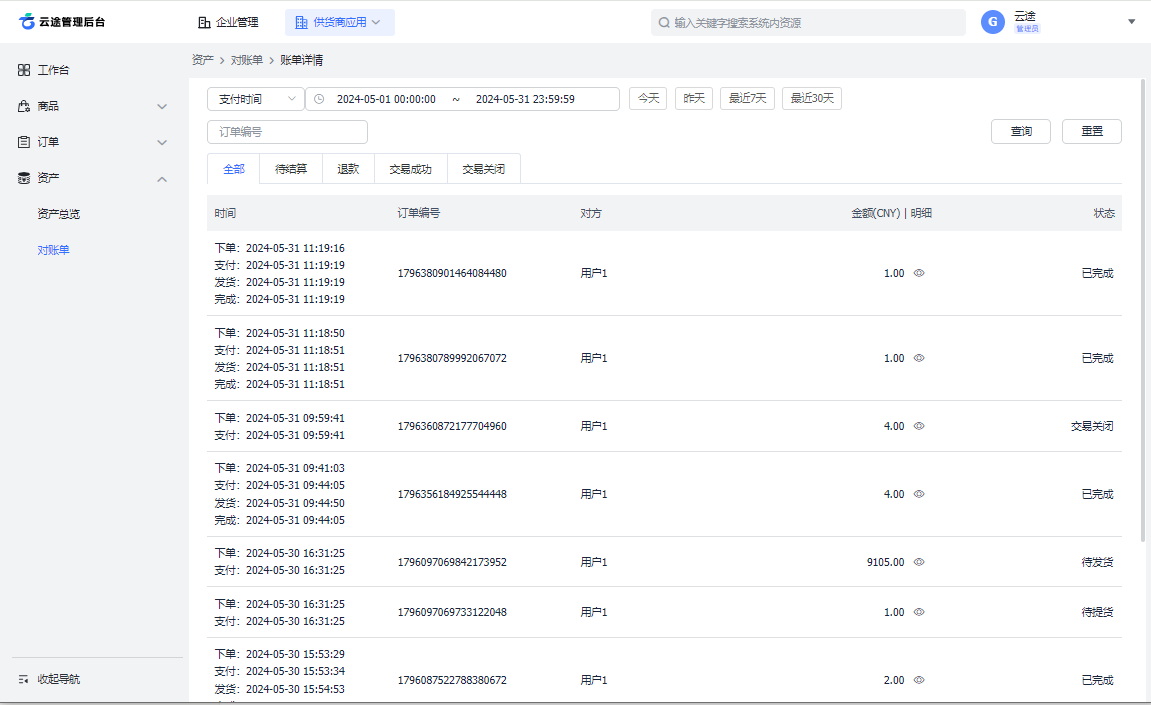Go to 对账单 in the breadcrumb
The image size is (1151, 705).
(247, 60)
